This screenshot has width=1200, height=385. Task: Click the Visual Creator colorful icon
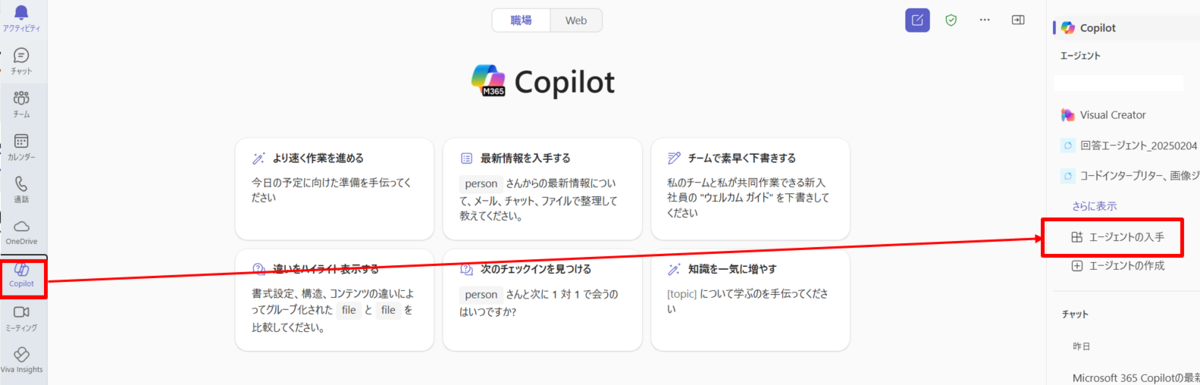click(x=1068, y=115)
